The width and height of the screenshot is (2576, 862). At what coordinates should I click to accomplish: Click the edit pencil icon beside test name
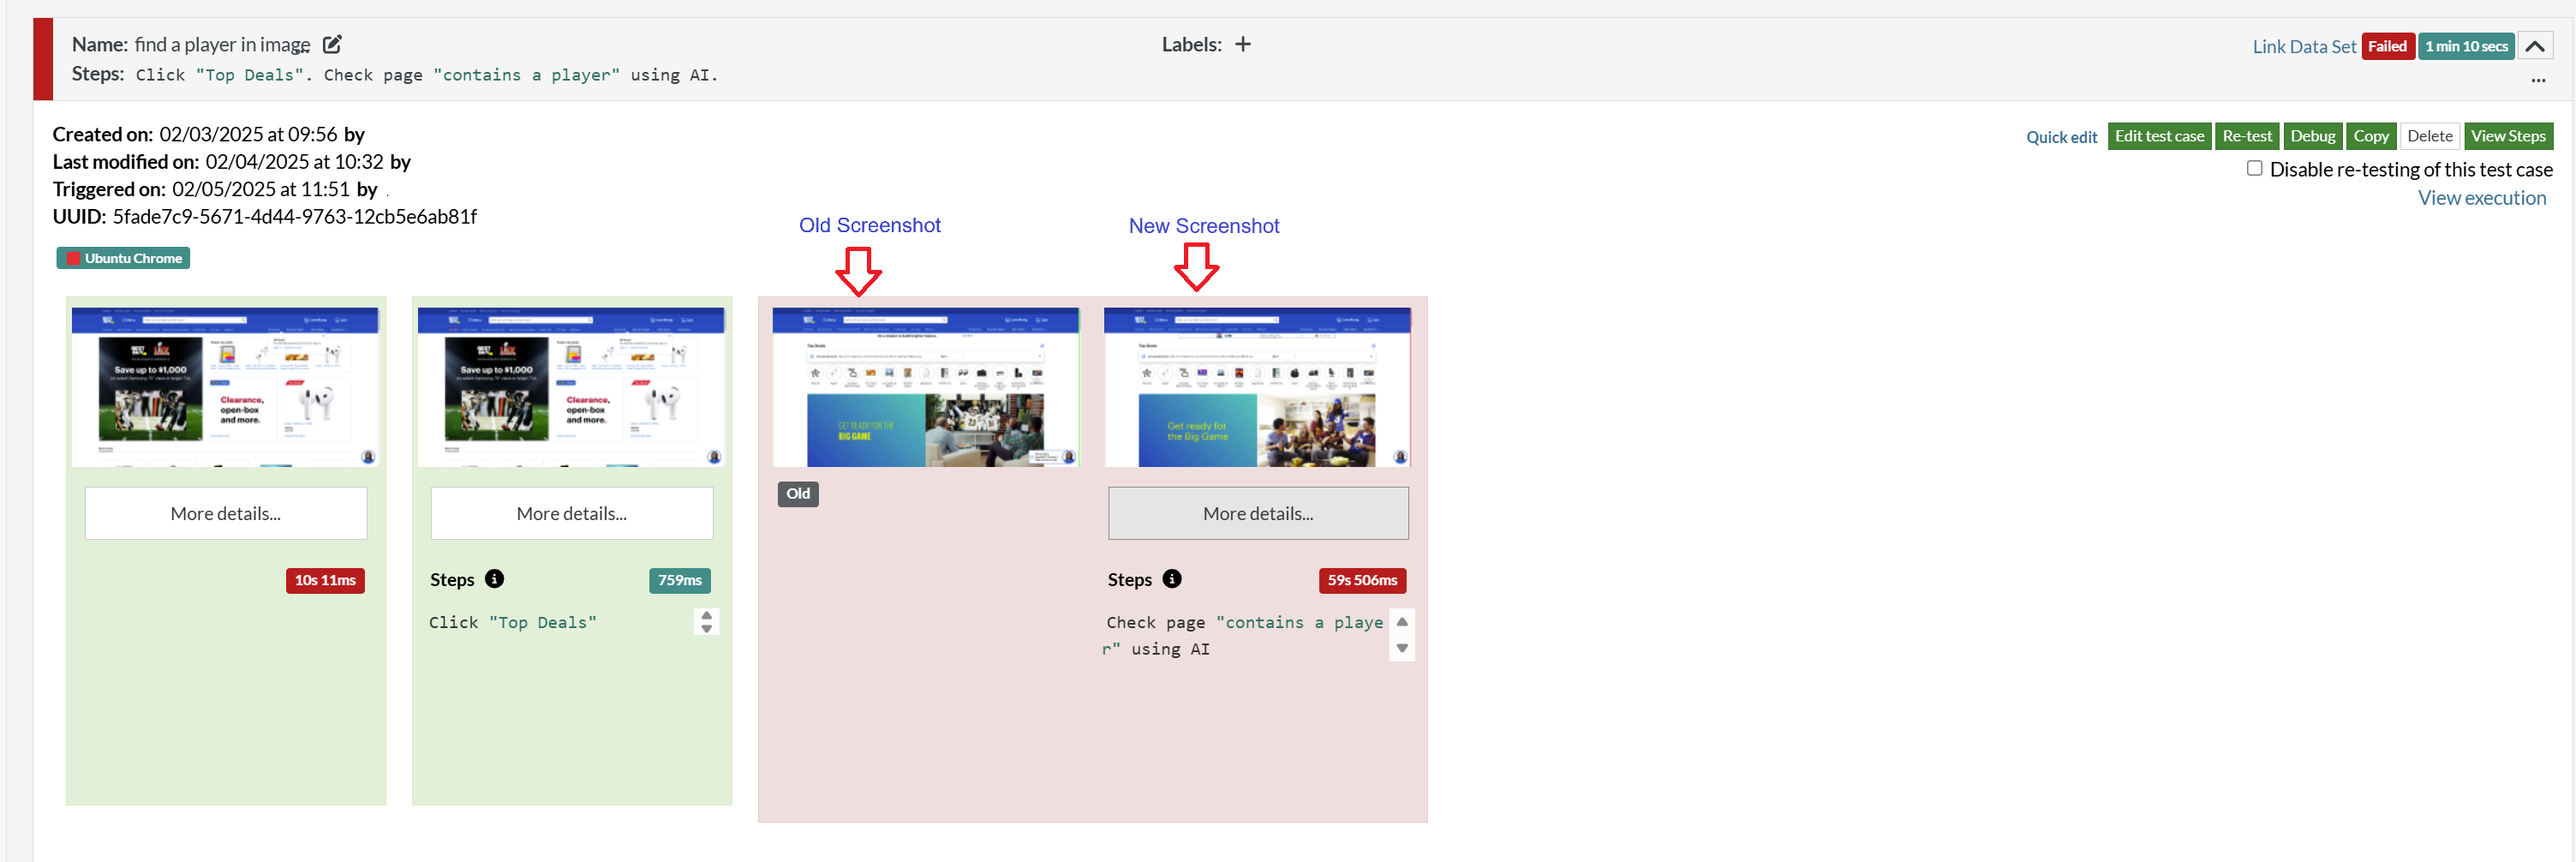click(x=332, y=44)
